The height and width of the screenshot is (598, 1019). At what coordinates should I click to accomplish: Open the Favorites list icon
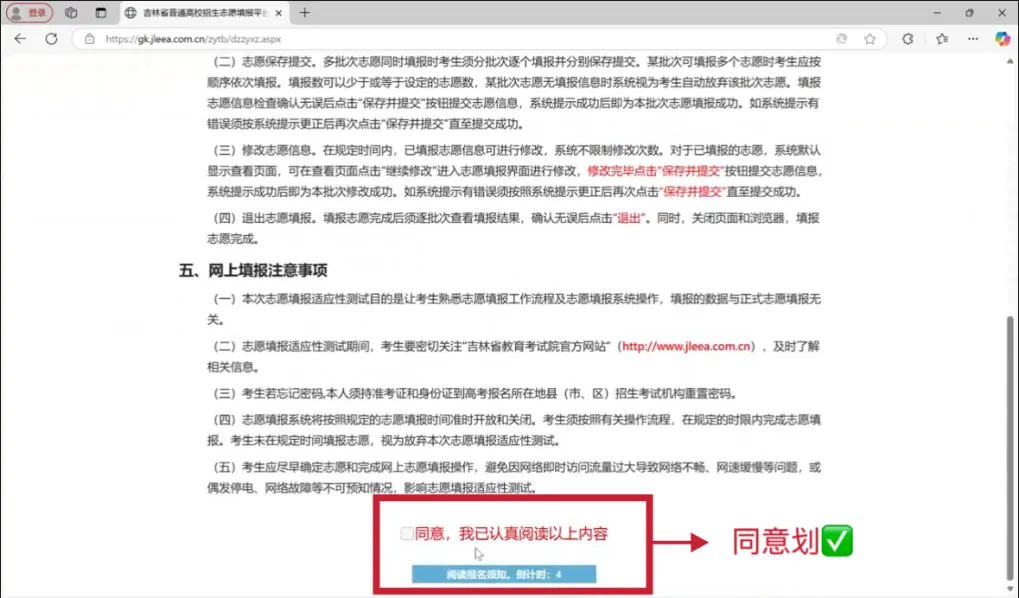942,39
